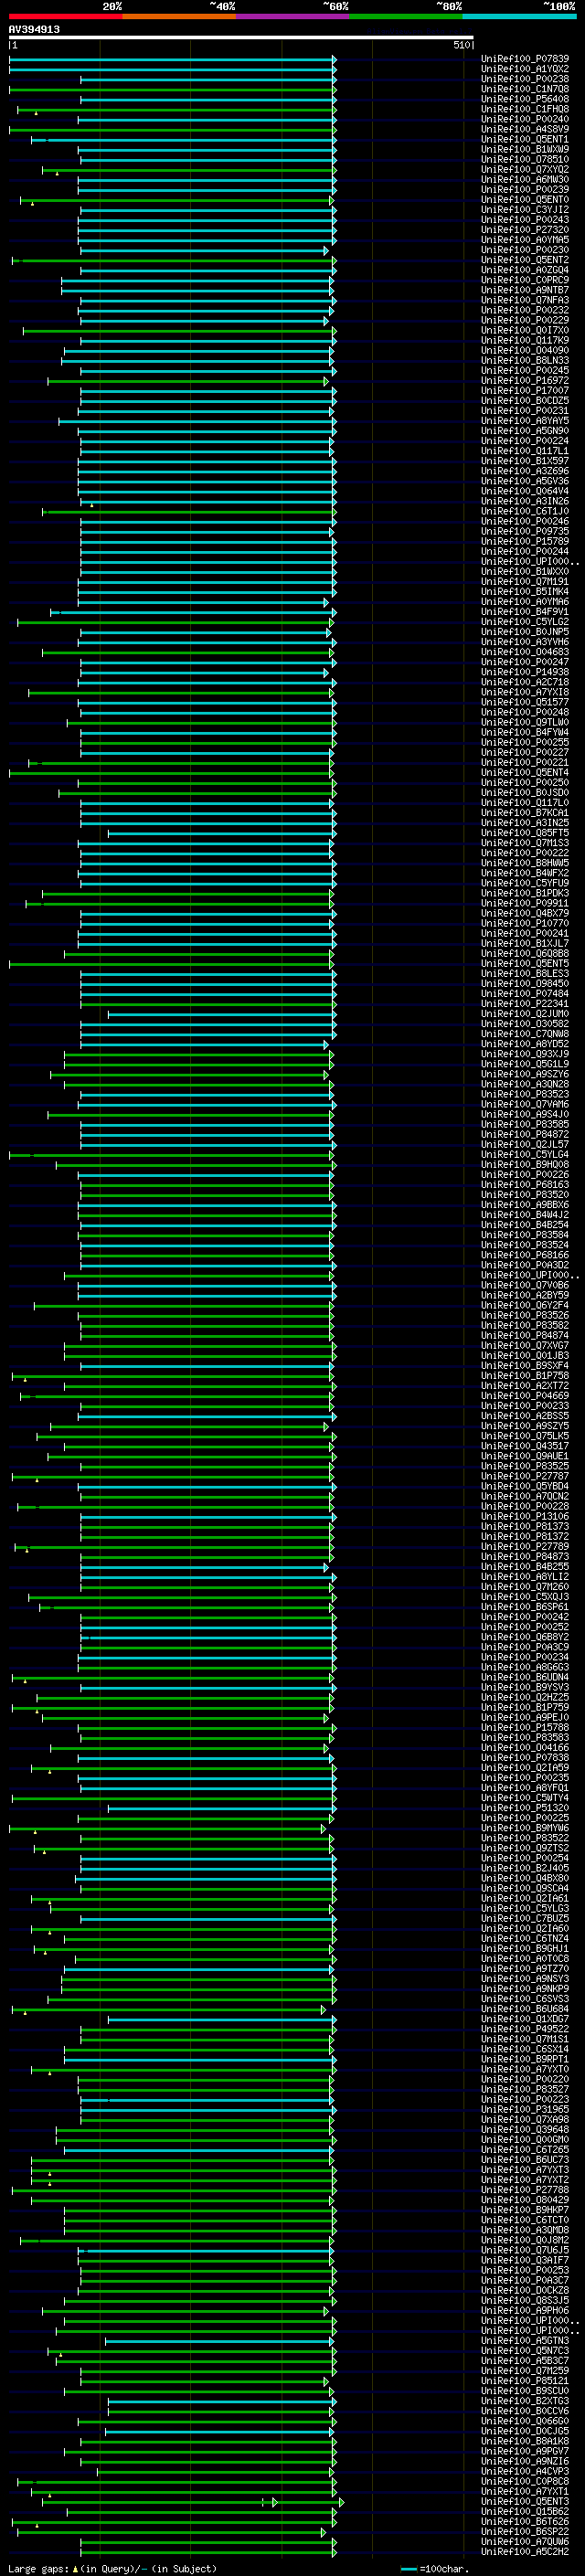The width and height of the screenshot is (585, 2576).
Task: Select the AV394913 query name
Action: pos(34,30)
